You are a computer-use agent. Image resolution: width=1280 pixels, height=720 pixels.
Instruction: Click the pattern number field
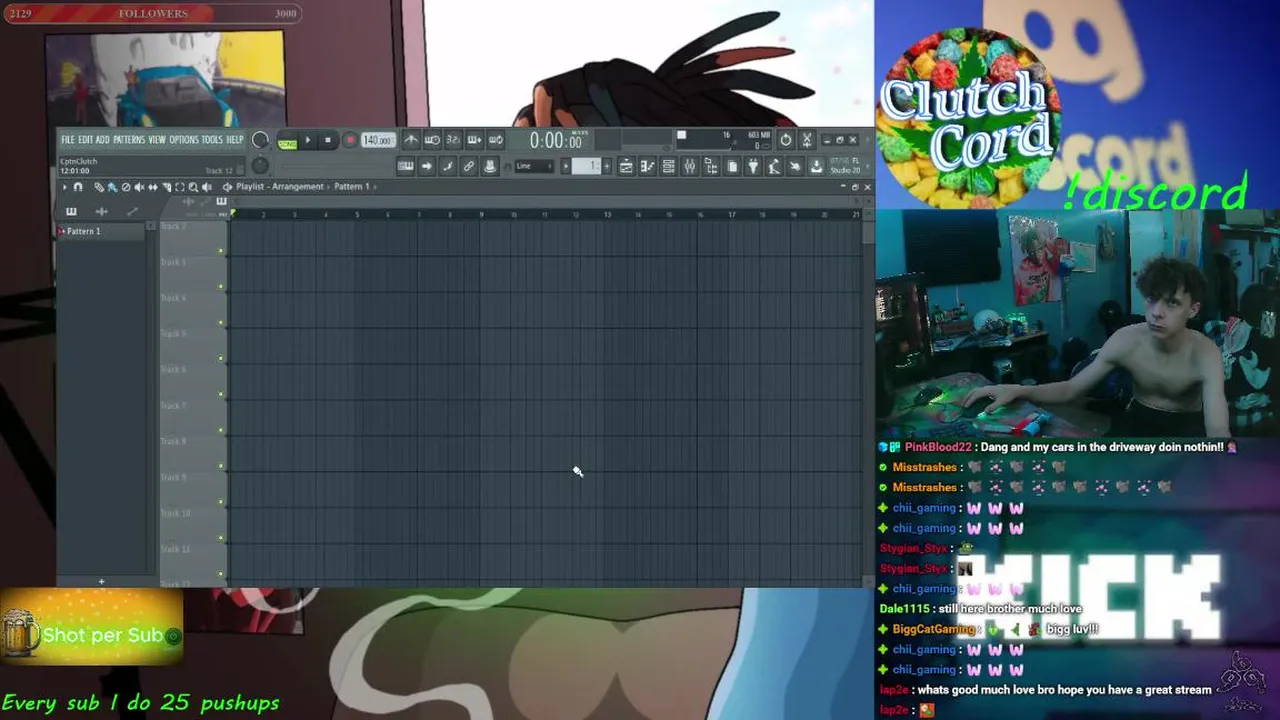(x=586, y=165)
